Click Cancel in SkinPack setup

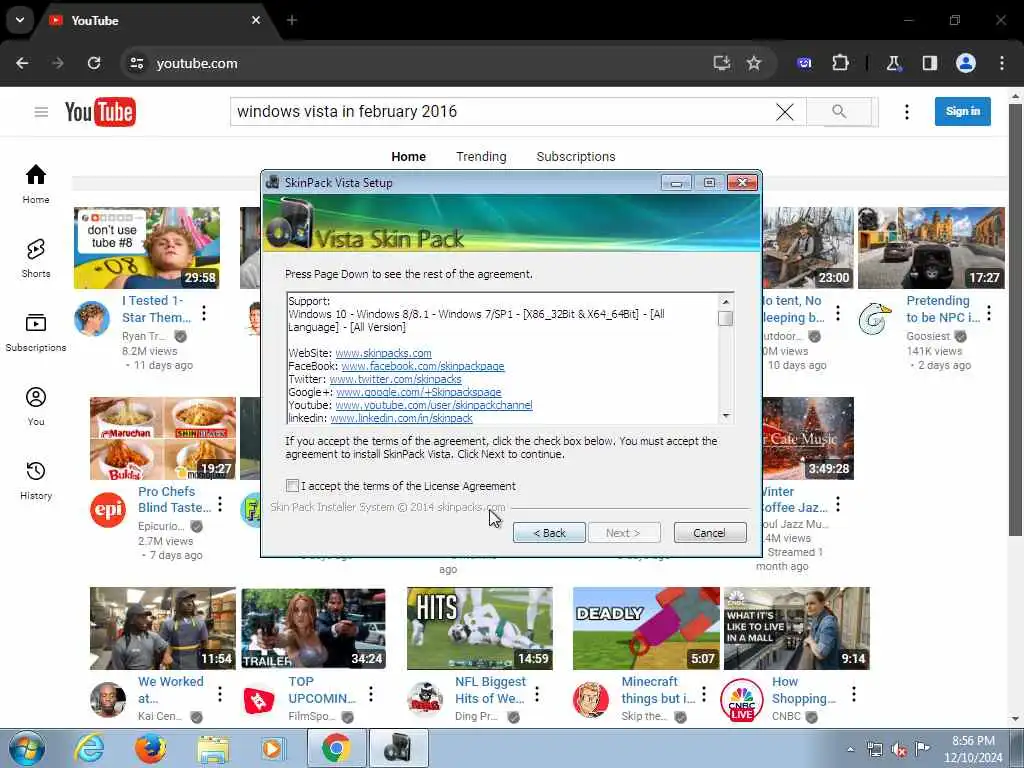tap(710, 533)
